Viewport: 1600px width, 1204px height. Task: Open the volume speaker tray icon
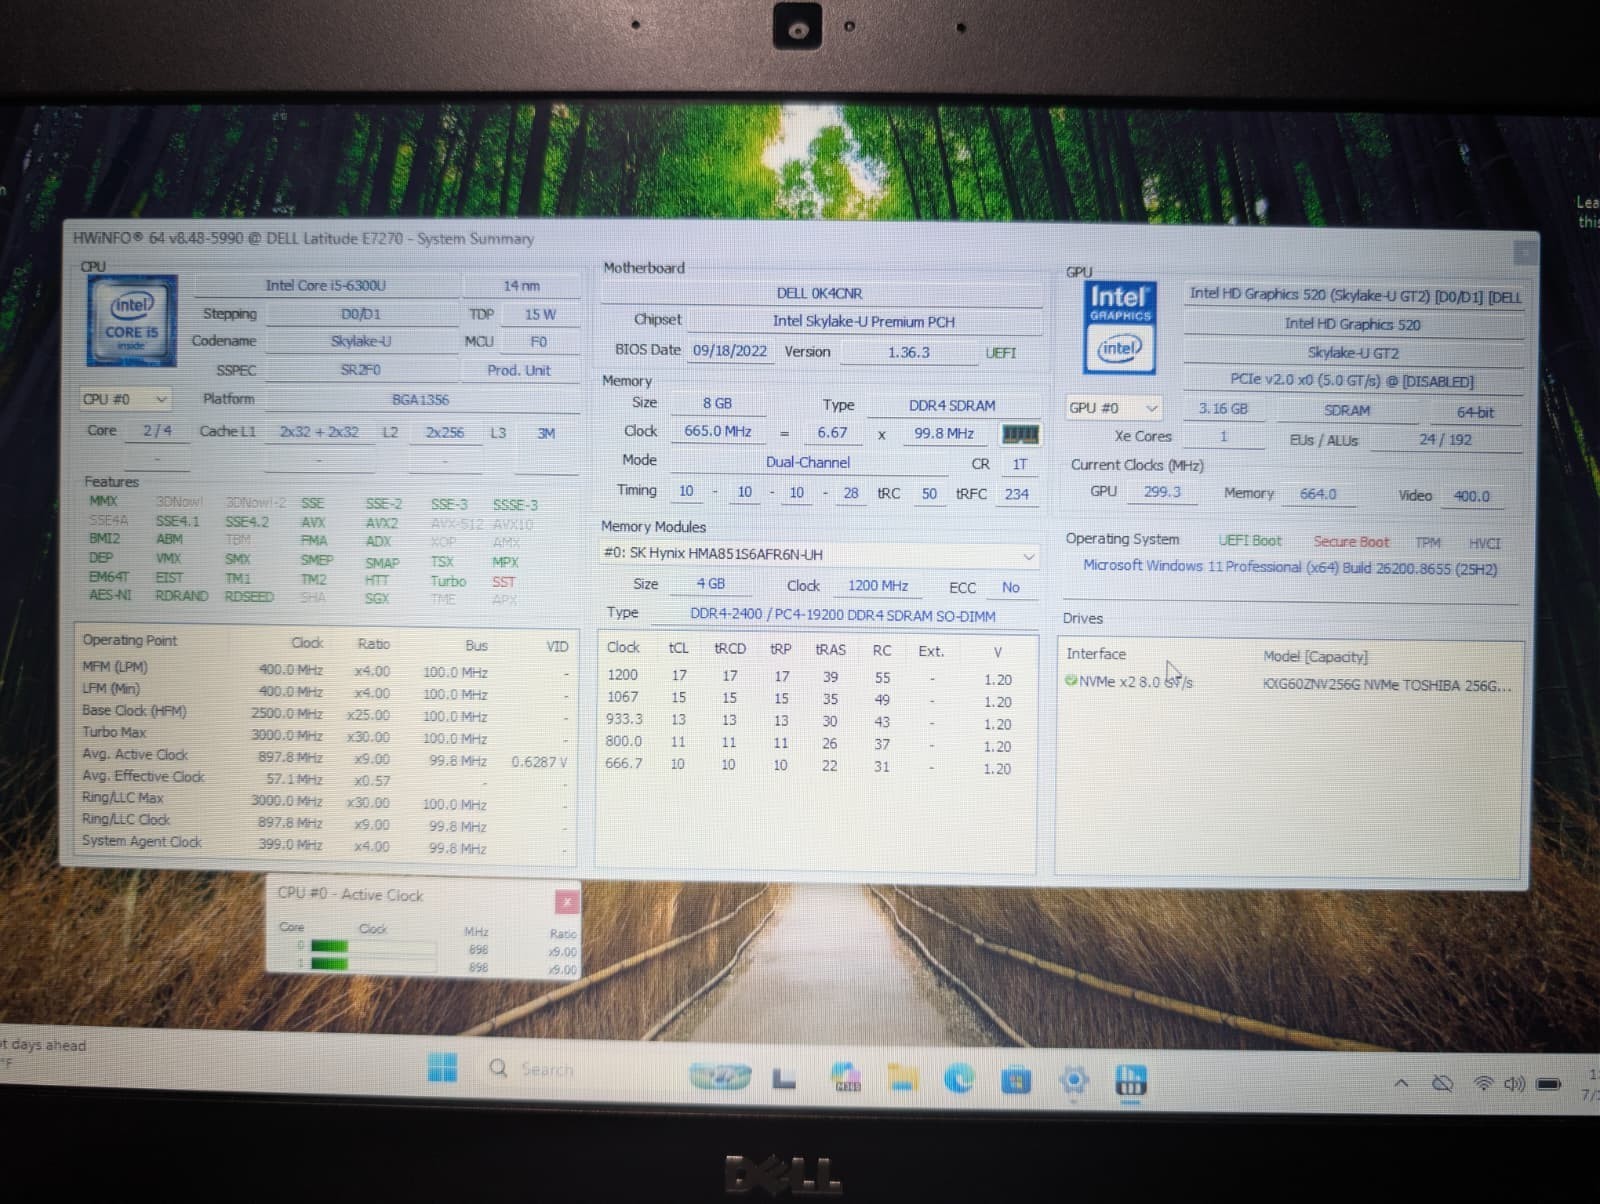pos(1514,1083)
